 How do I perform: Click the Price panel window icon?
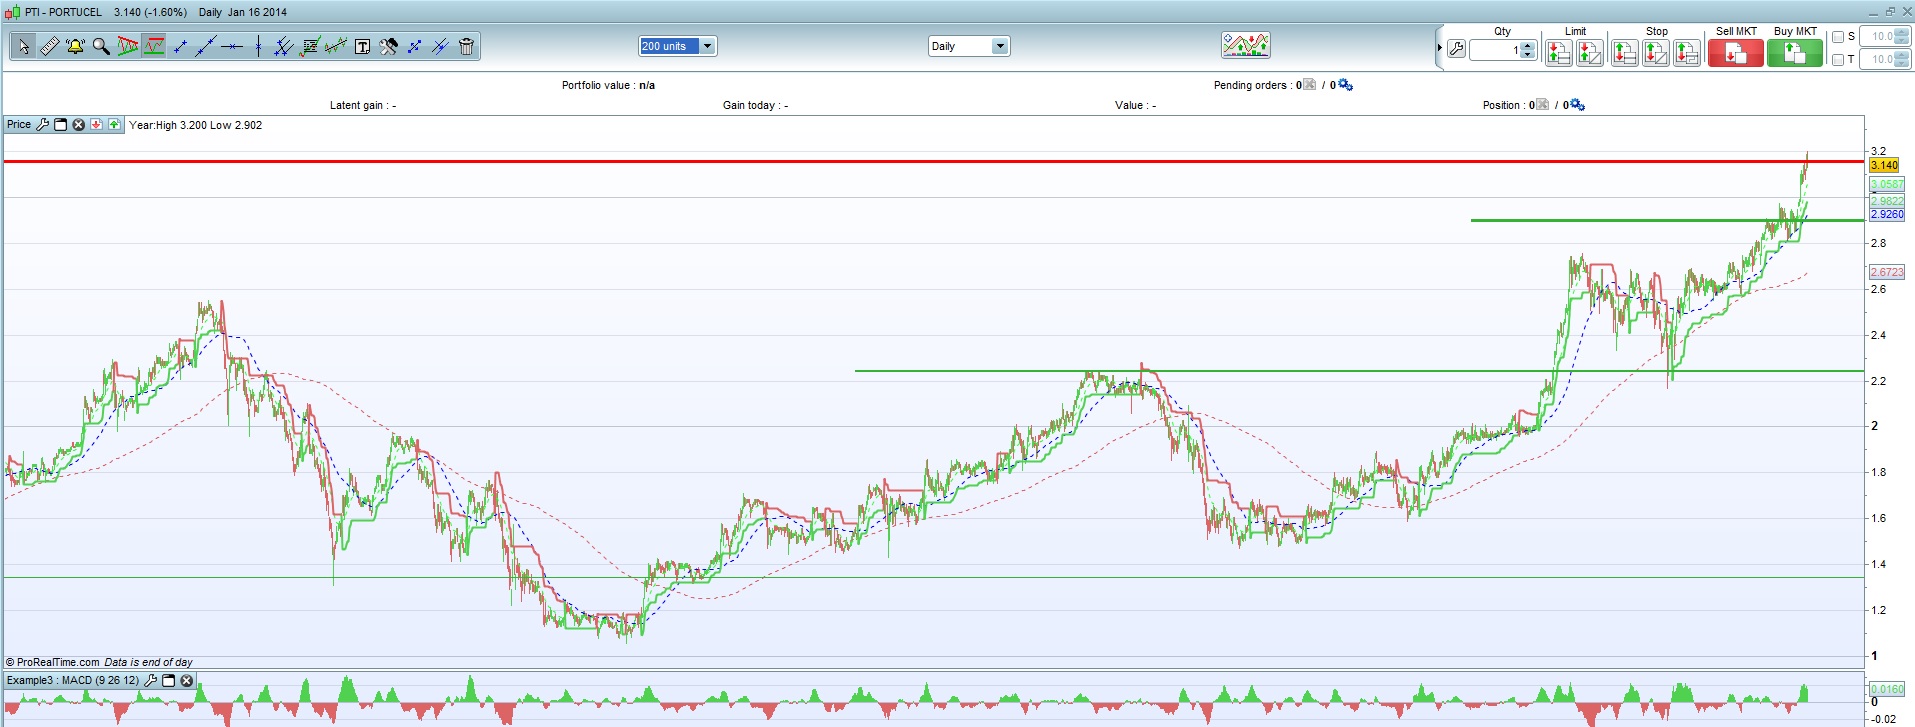[x=60, y=125]
